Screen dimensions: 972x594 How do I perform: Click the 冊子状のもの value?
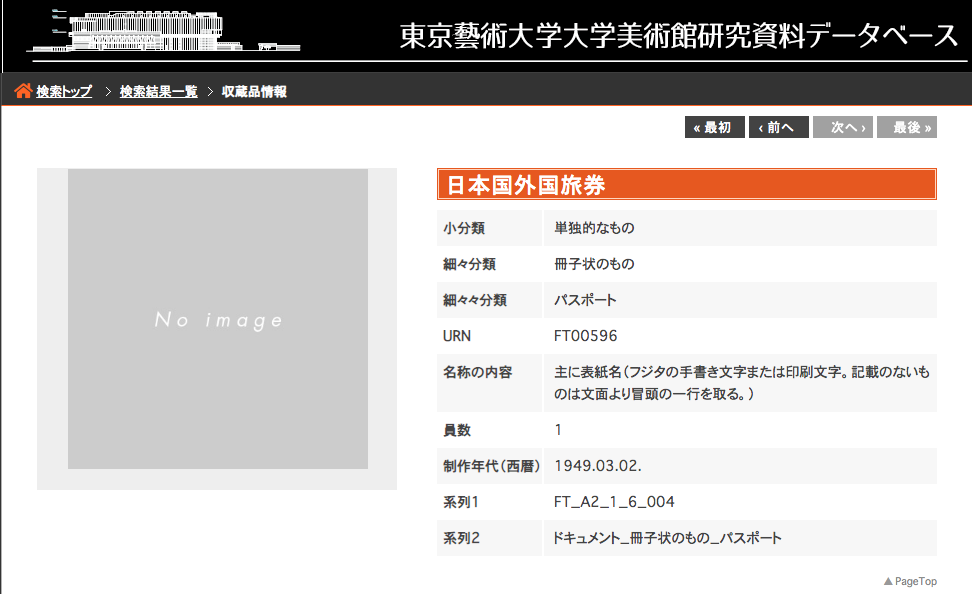(x=594, y=264)
